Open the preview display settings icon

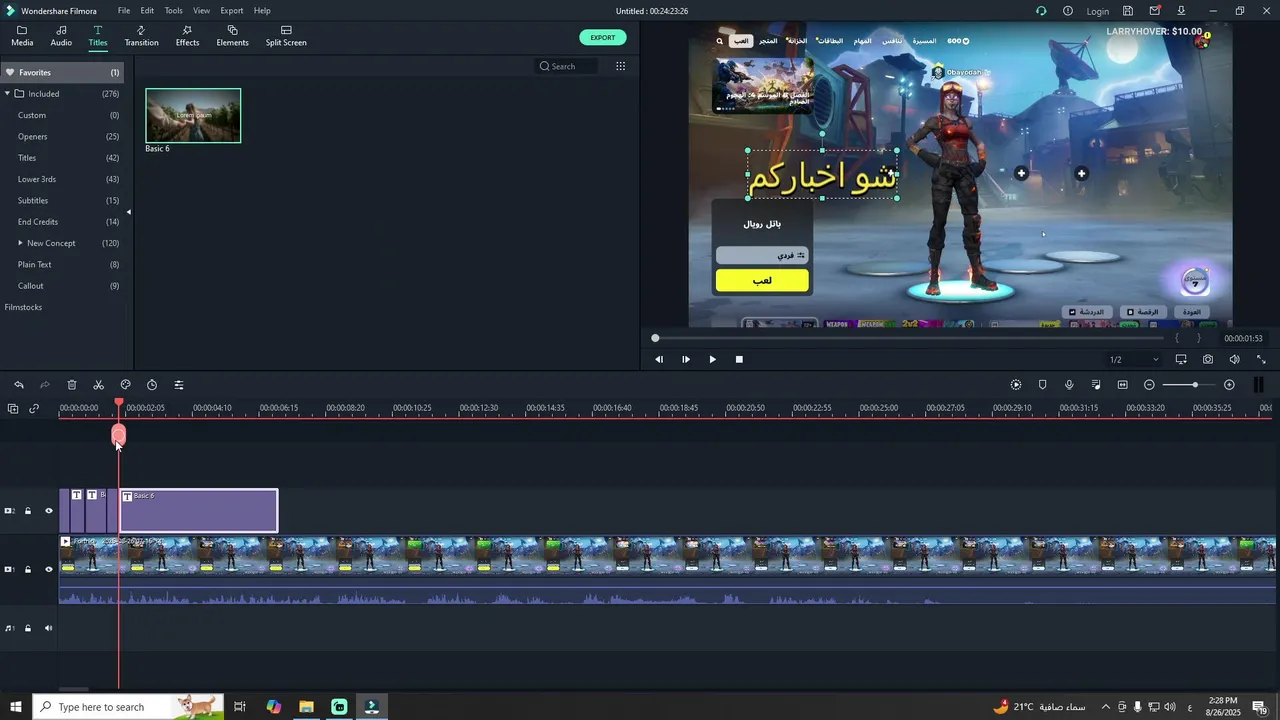click(x=1181, y=359)
